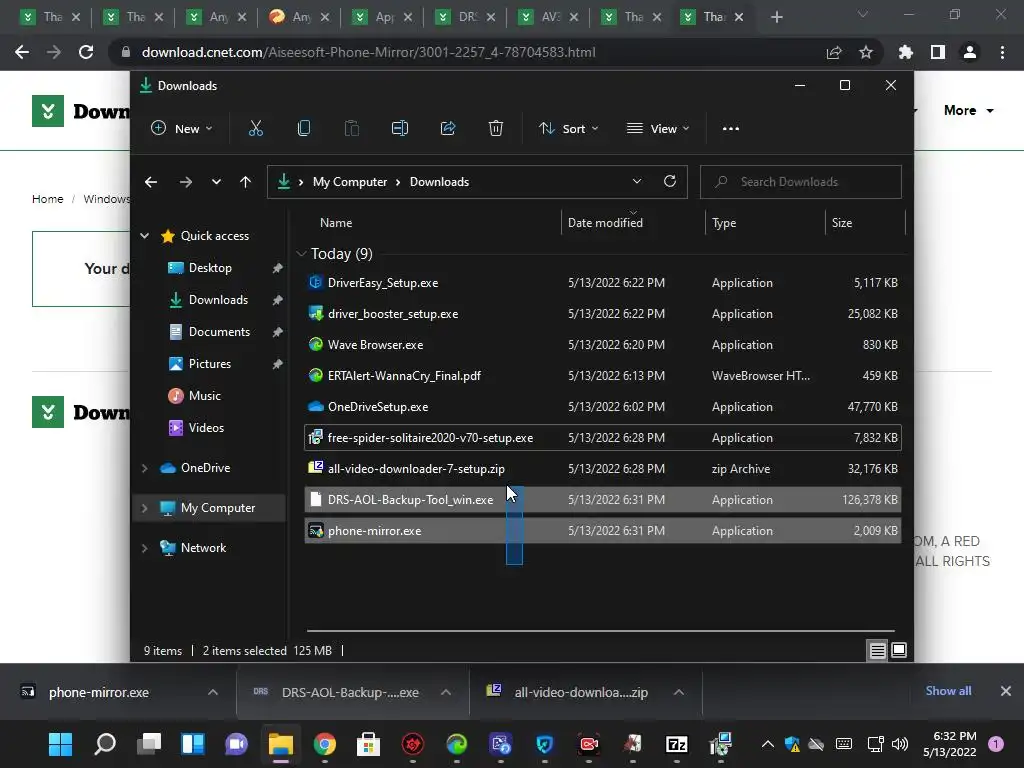Click the Share icon in Explorer toolbar

click(448, 129)
